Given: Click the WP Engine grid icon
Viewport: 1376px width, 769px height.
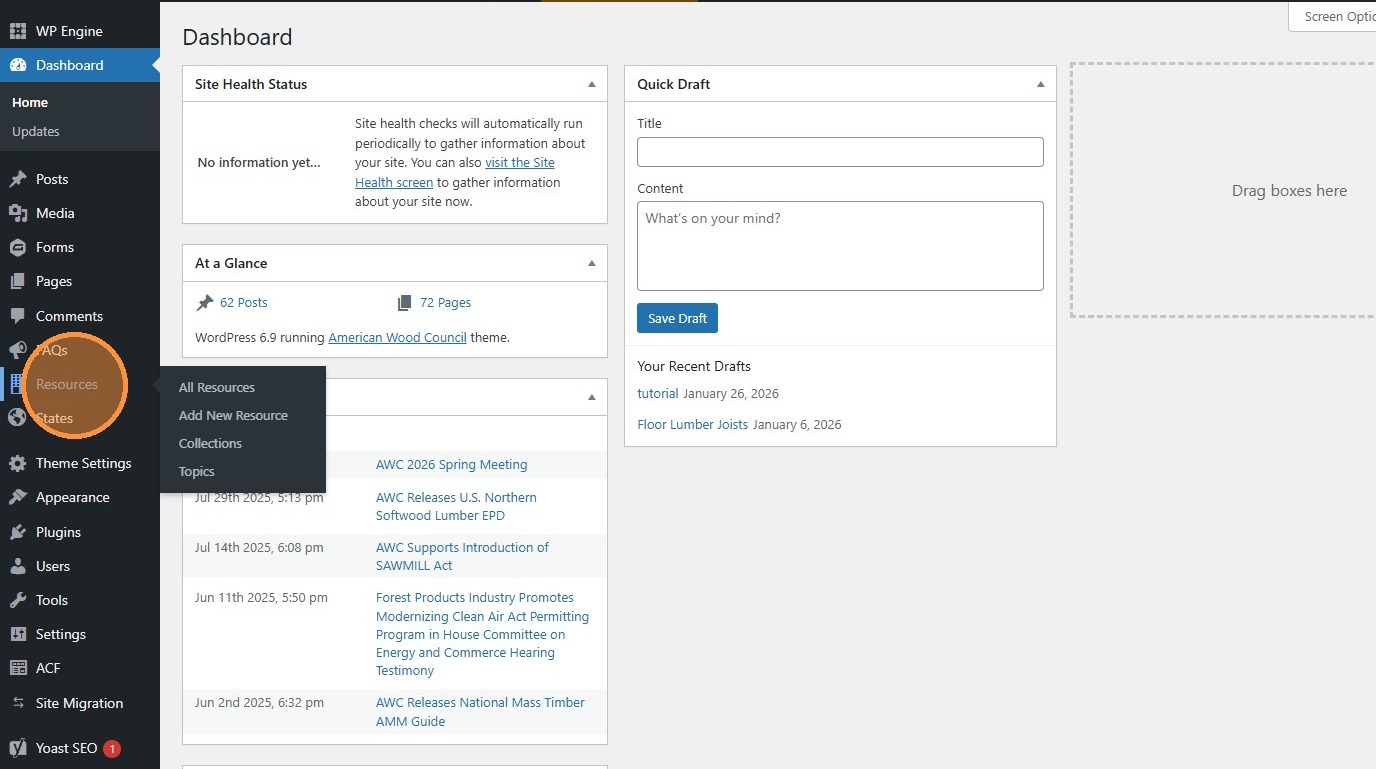Looking at the screenshot, I should point(18,31).
